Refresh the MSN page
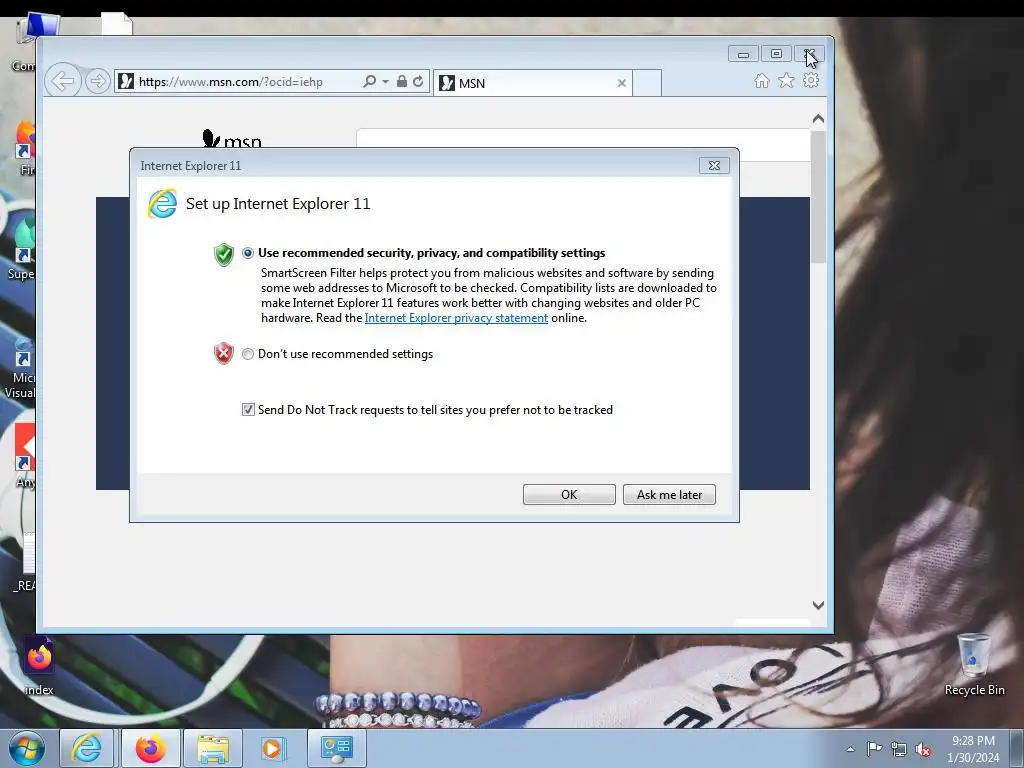The height and width of the screenshot is (768, 1024). coord(418,82)
